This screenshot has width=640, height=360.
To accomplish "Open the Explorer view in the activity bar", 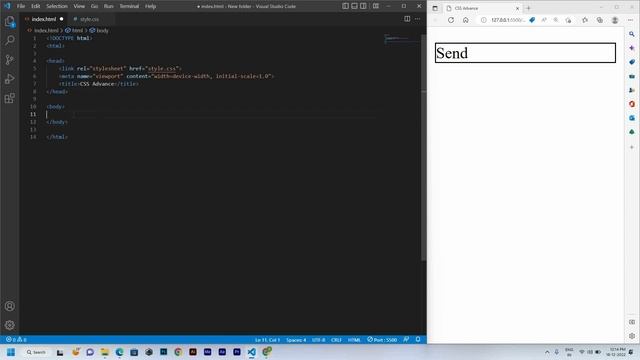I will click(x=10, y=22).
